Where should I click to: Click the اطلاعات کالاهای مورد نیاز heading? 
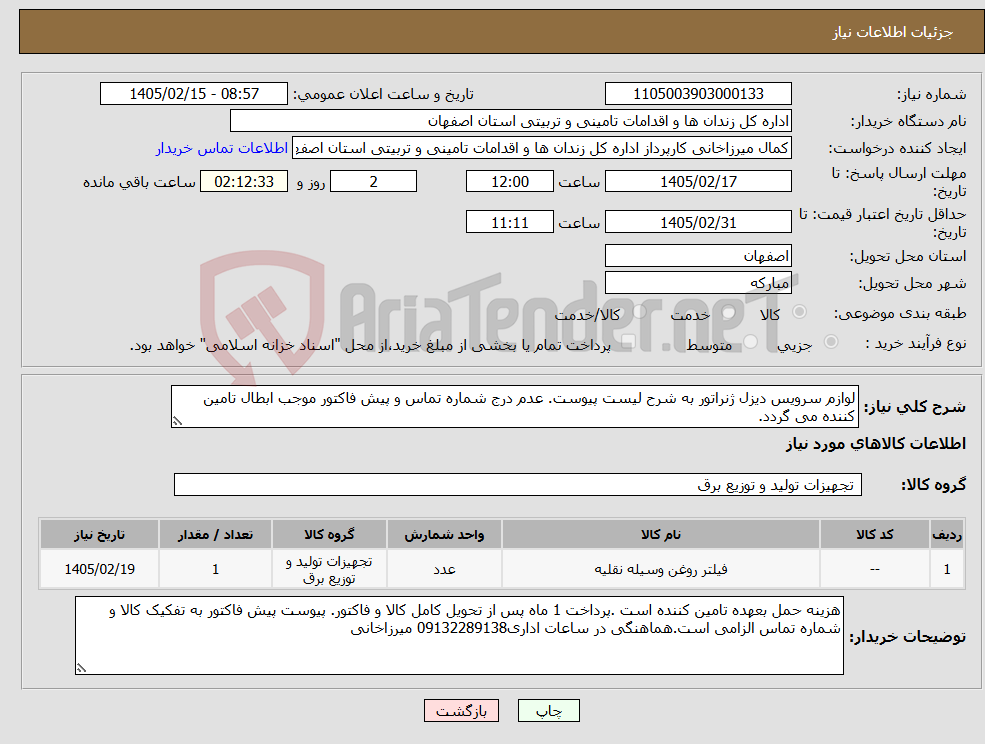pyautogui.click(x=876, y=444)
